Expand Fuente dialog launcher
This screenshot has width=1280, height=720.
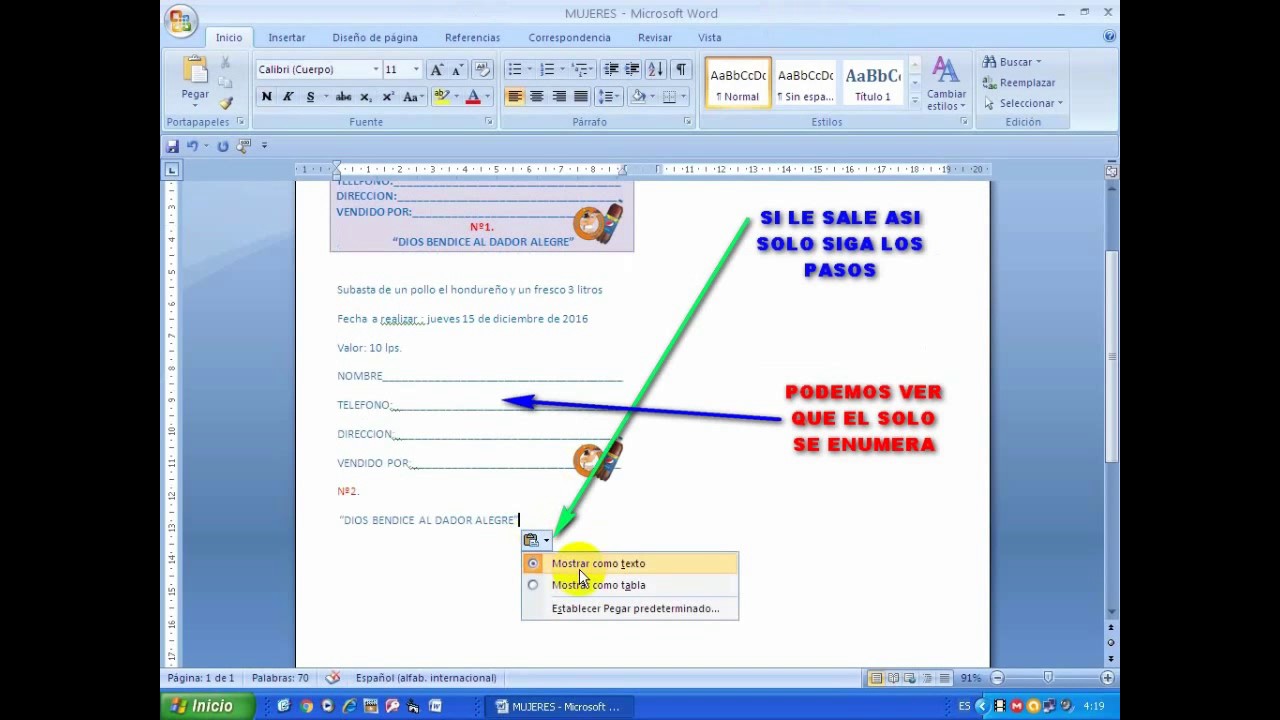pyautogui.click(x=489, y=122)
